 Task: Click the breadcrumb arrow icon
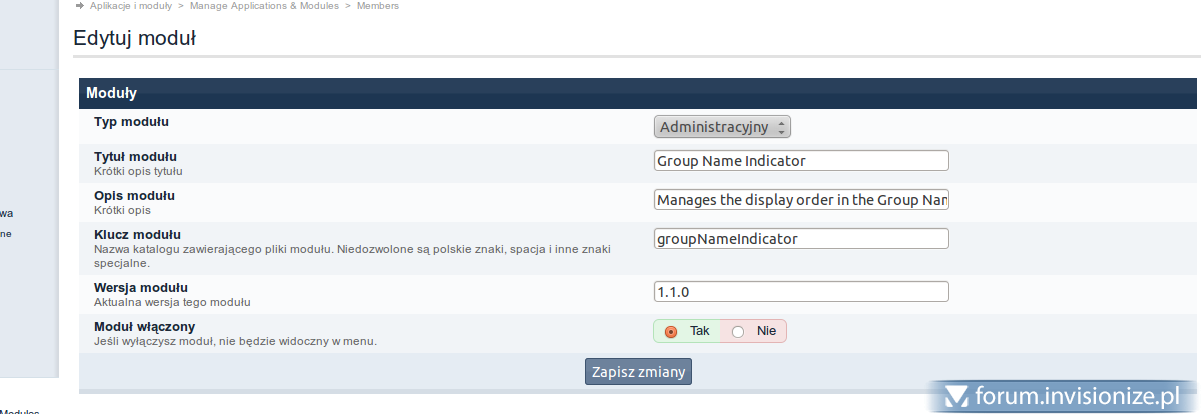click(79, 6)
